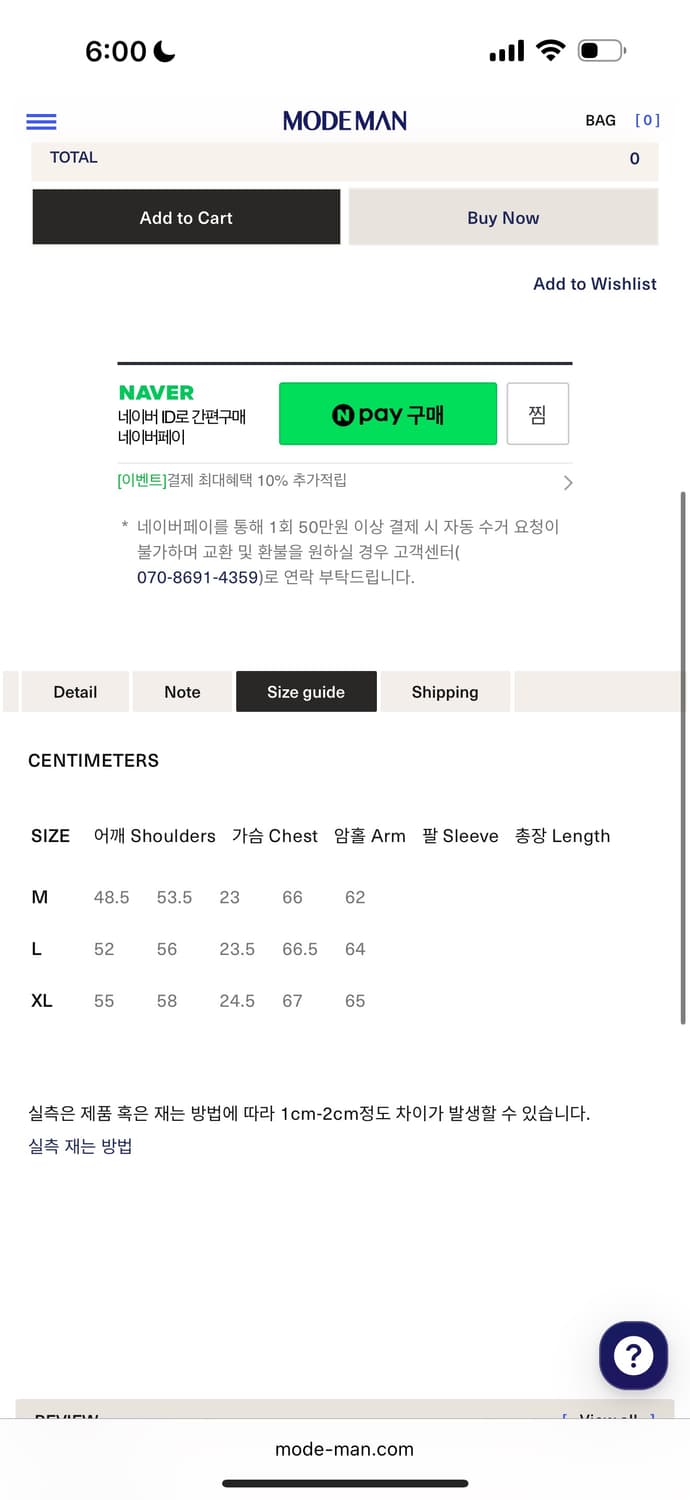Open the shopping BAG
This screenshot has height=1500, width=690.
click(600, 120)
